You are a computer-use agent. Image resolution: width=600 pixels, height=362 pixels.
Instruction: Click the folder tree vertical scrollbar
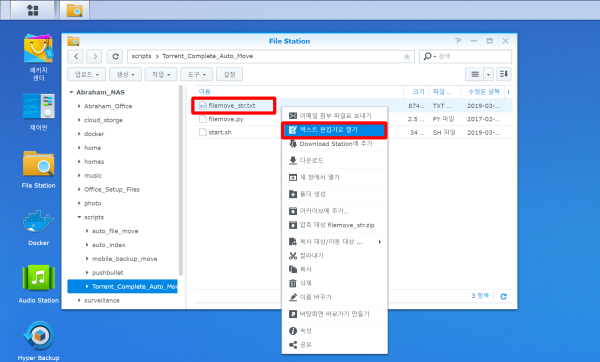click(x=181, y=180)
